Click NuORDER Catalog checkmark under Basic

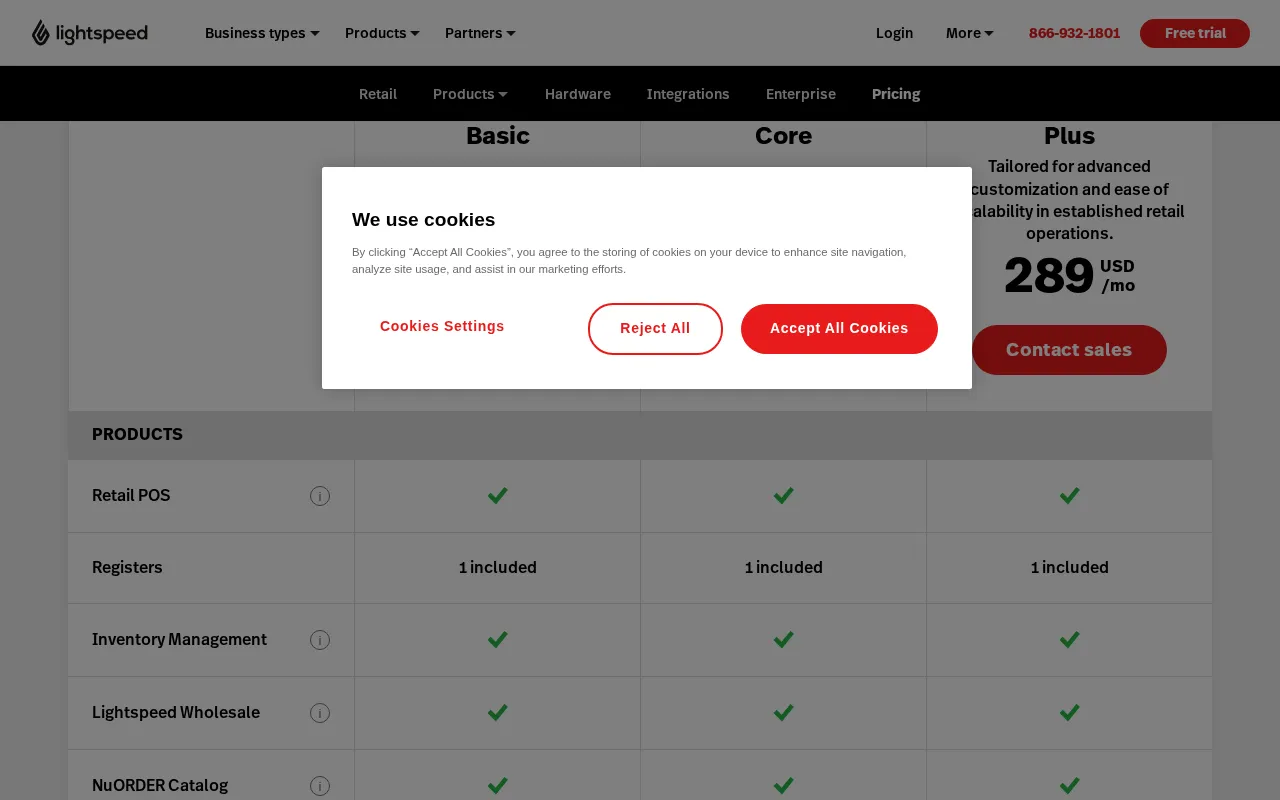tap(498, 785)
